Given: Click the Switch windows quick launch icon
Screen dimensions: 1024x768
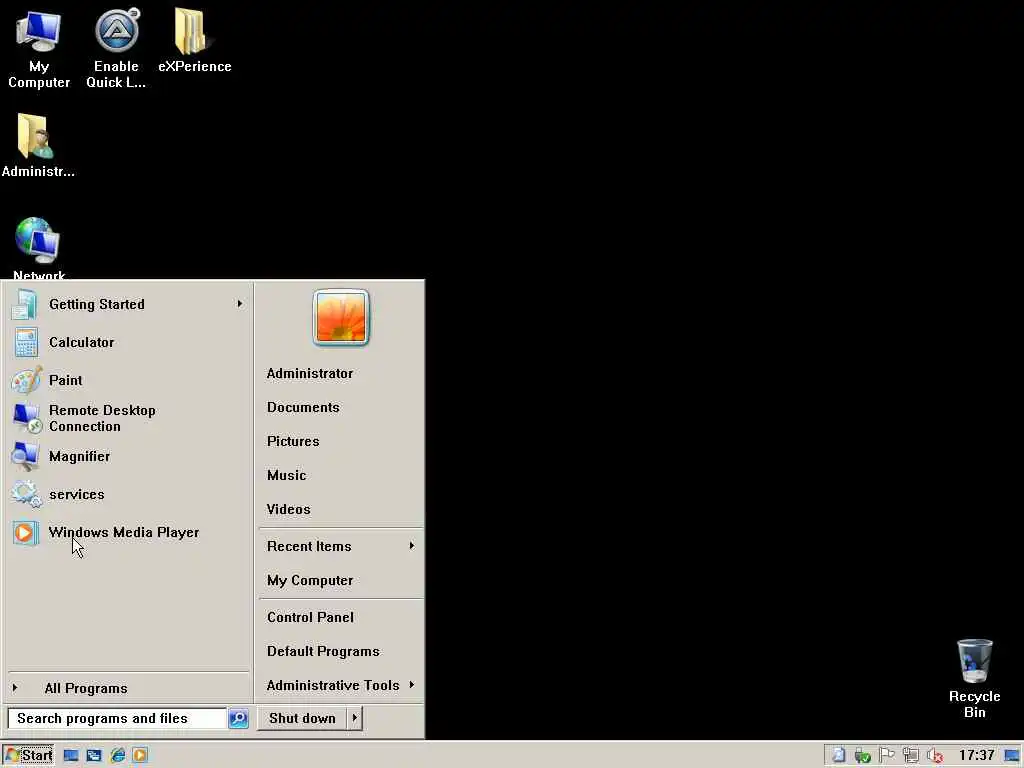Looking at the screenshot, I should click(94, 756).
